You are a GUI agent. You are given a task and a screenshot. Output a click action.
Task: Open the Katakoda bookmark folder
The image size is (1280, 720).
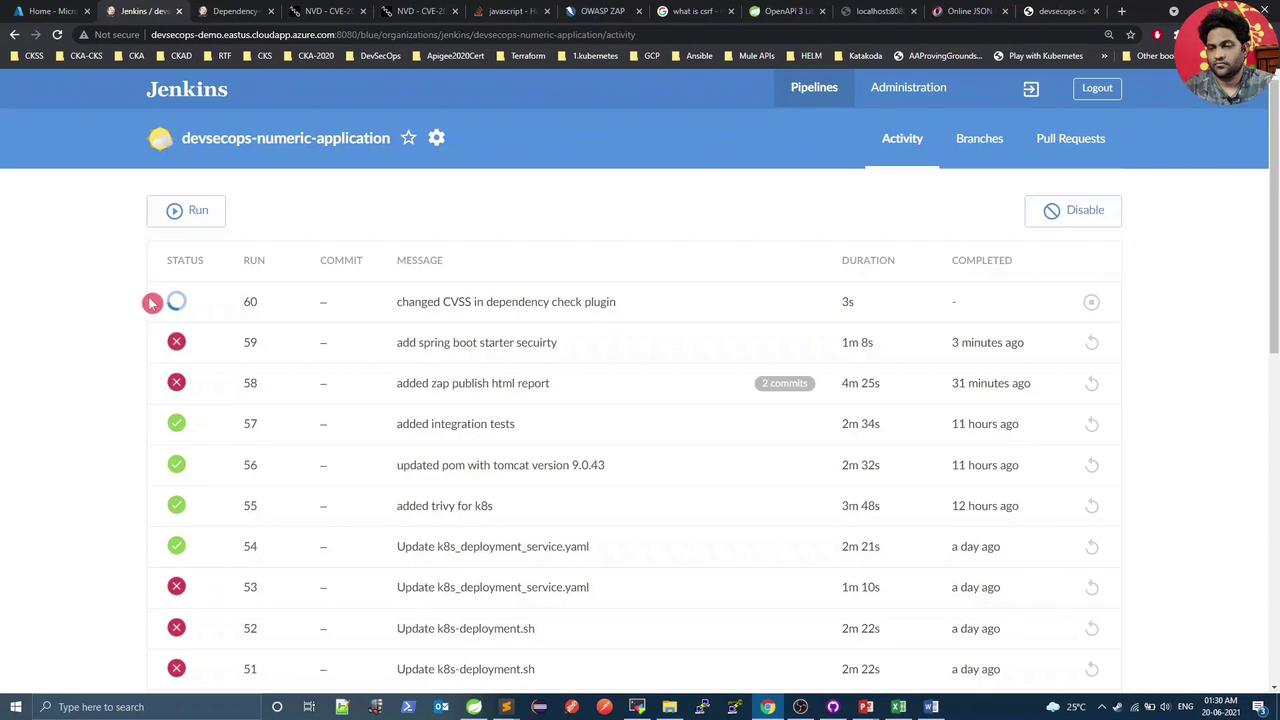pyautogui.click(x=858, y=56)
